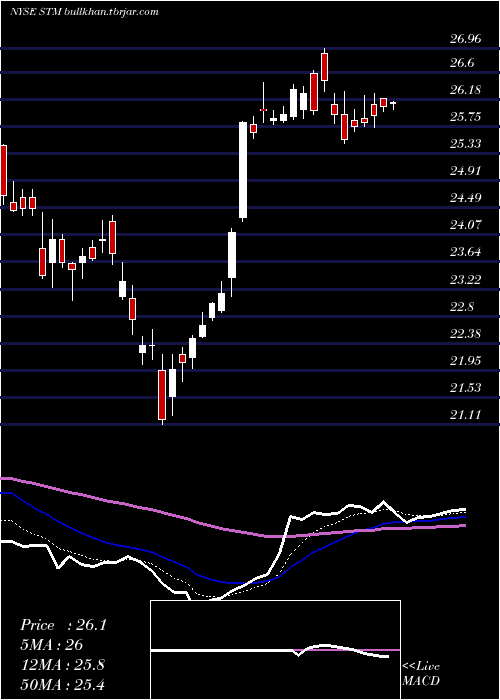
Task: Click the 22.8 price axis label
Action: (x=462, y=307)
